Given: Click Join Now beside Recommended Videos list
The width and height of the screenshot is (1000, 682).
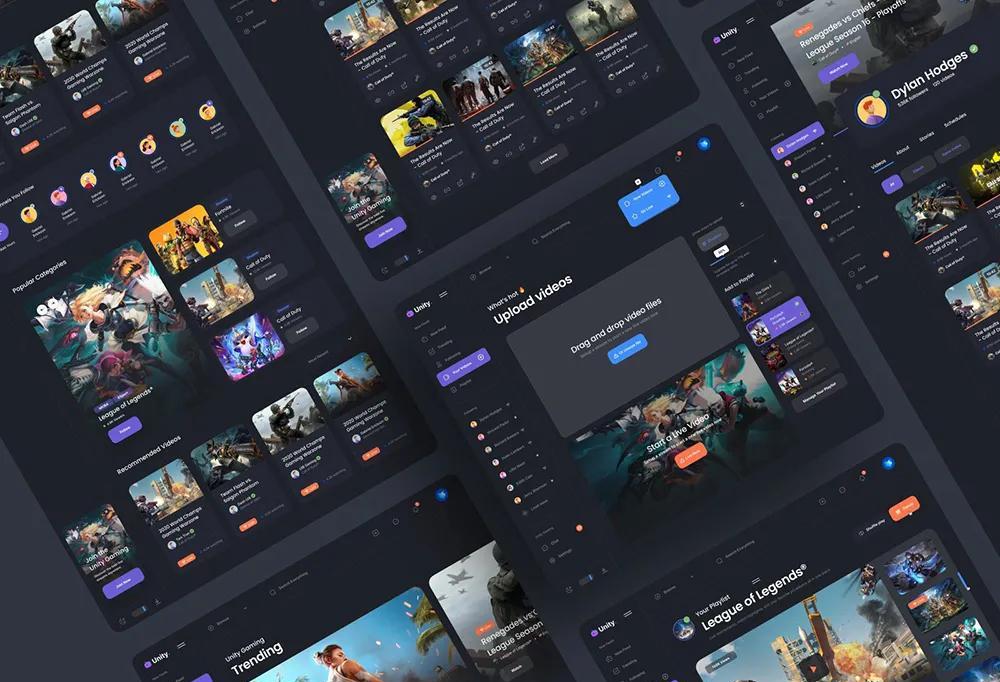Looking at the screenshot, I should pyautogui.click(x=123, y=583).
